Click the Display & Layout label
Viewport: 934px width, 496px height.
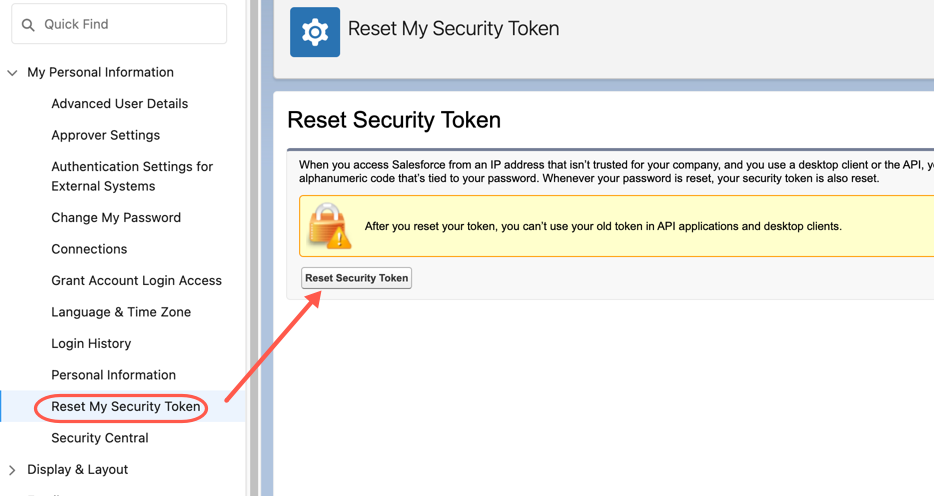click(x=77, y=470)
